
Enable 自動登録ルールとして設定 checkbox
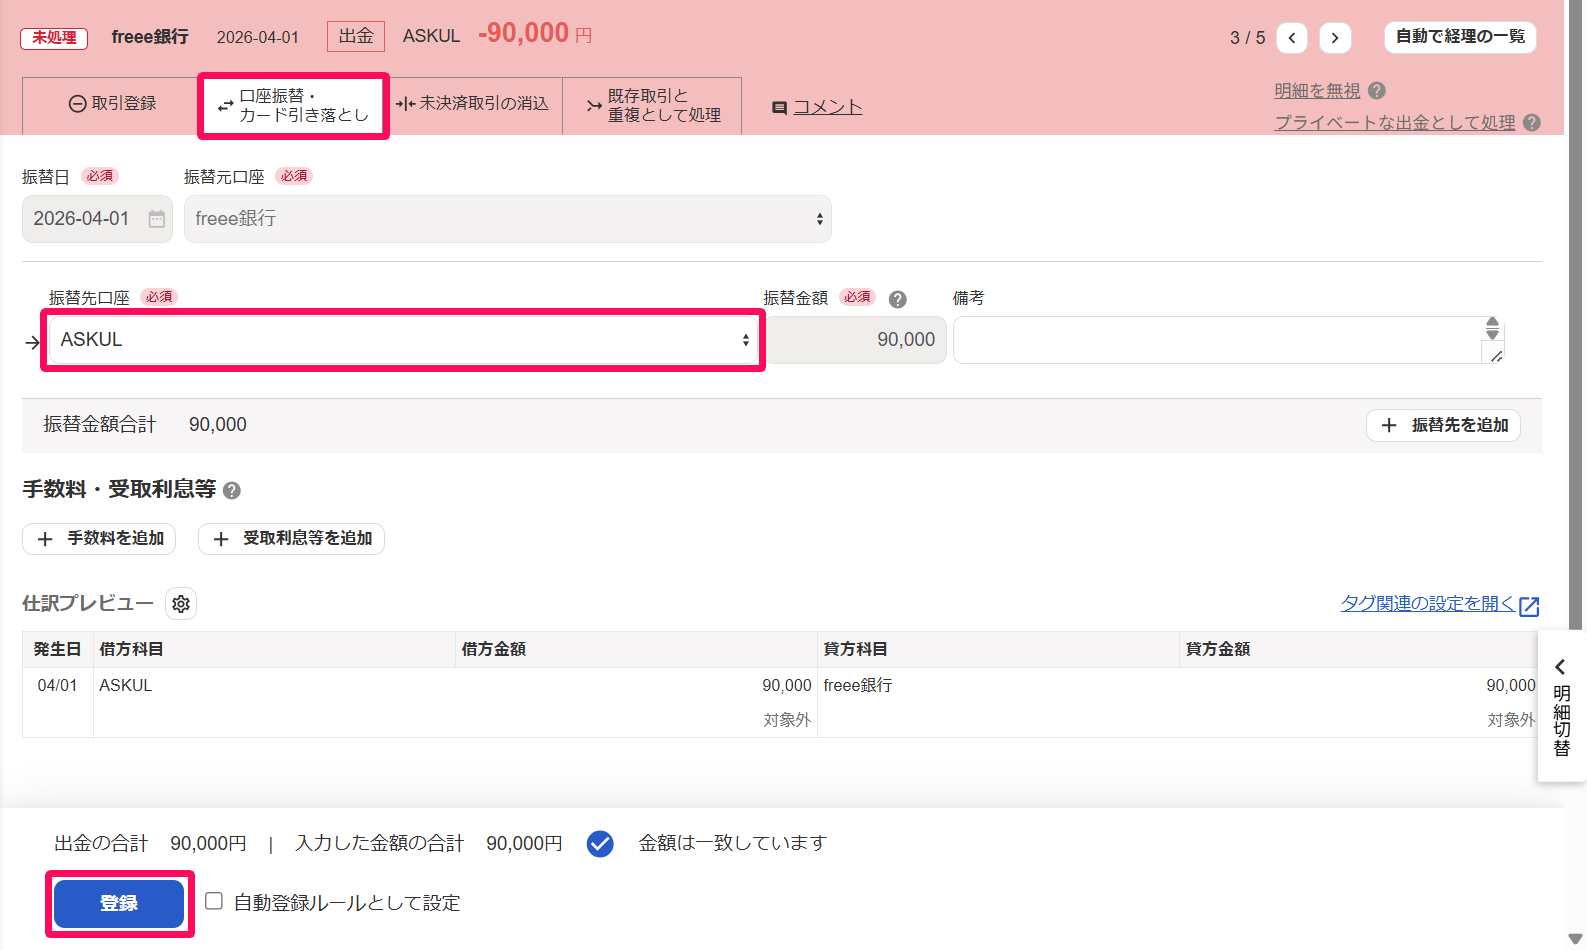point(214,901)
